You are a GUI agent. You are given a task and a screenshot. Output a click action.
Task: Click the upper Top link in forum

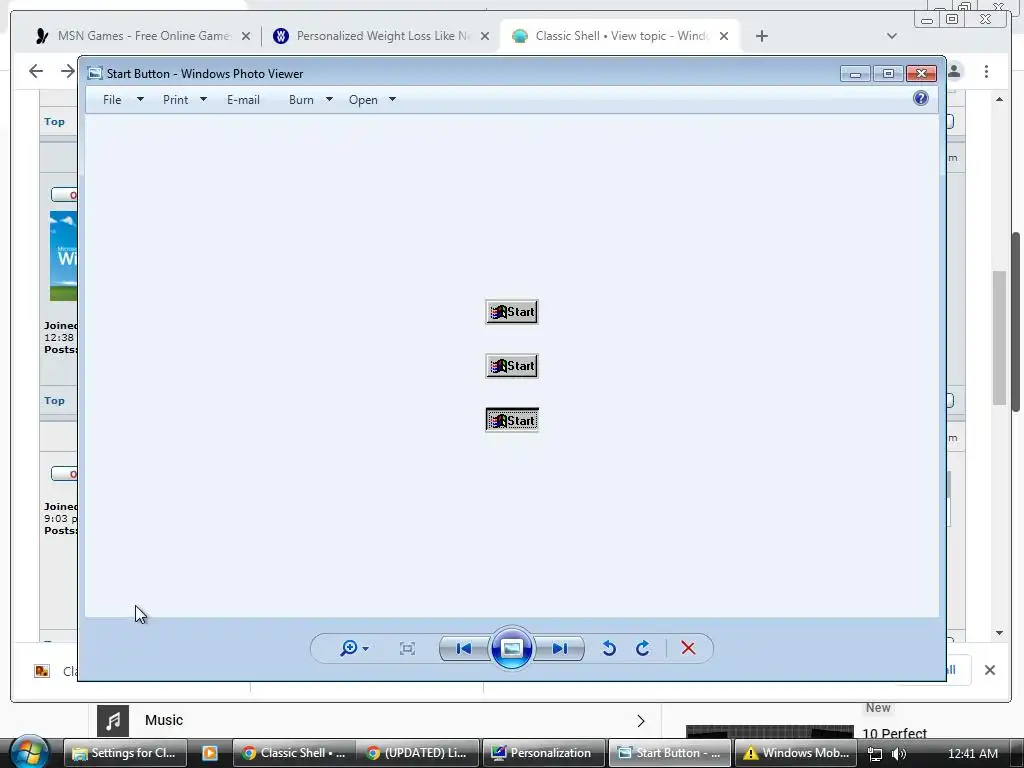tap(54, 121)
